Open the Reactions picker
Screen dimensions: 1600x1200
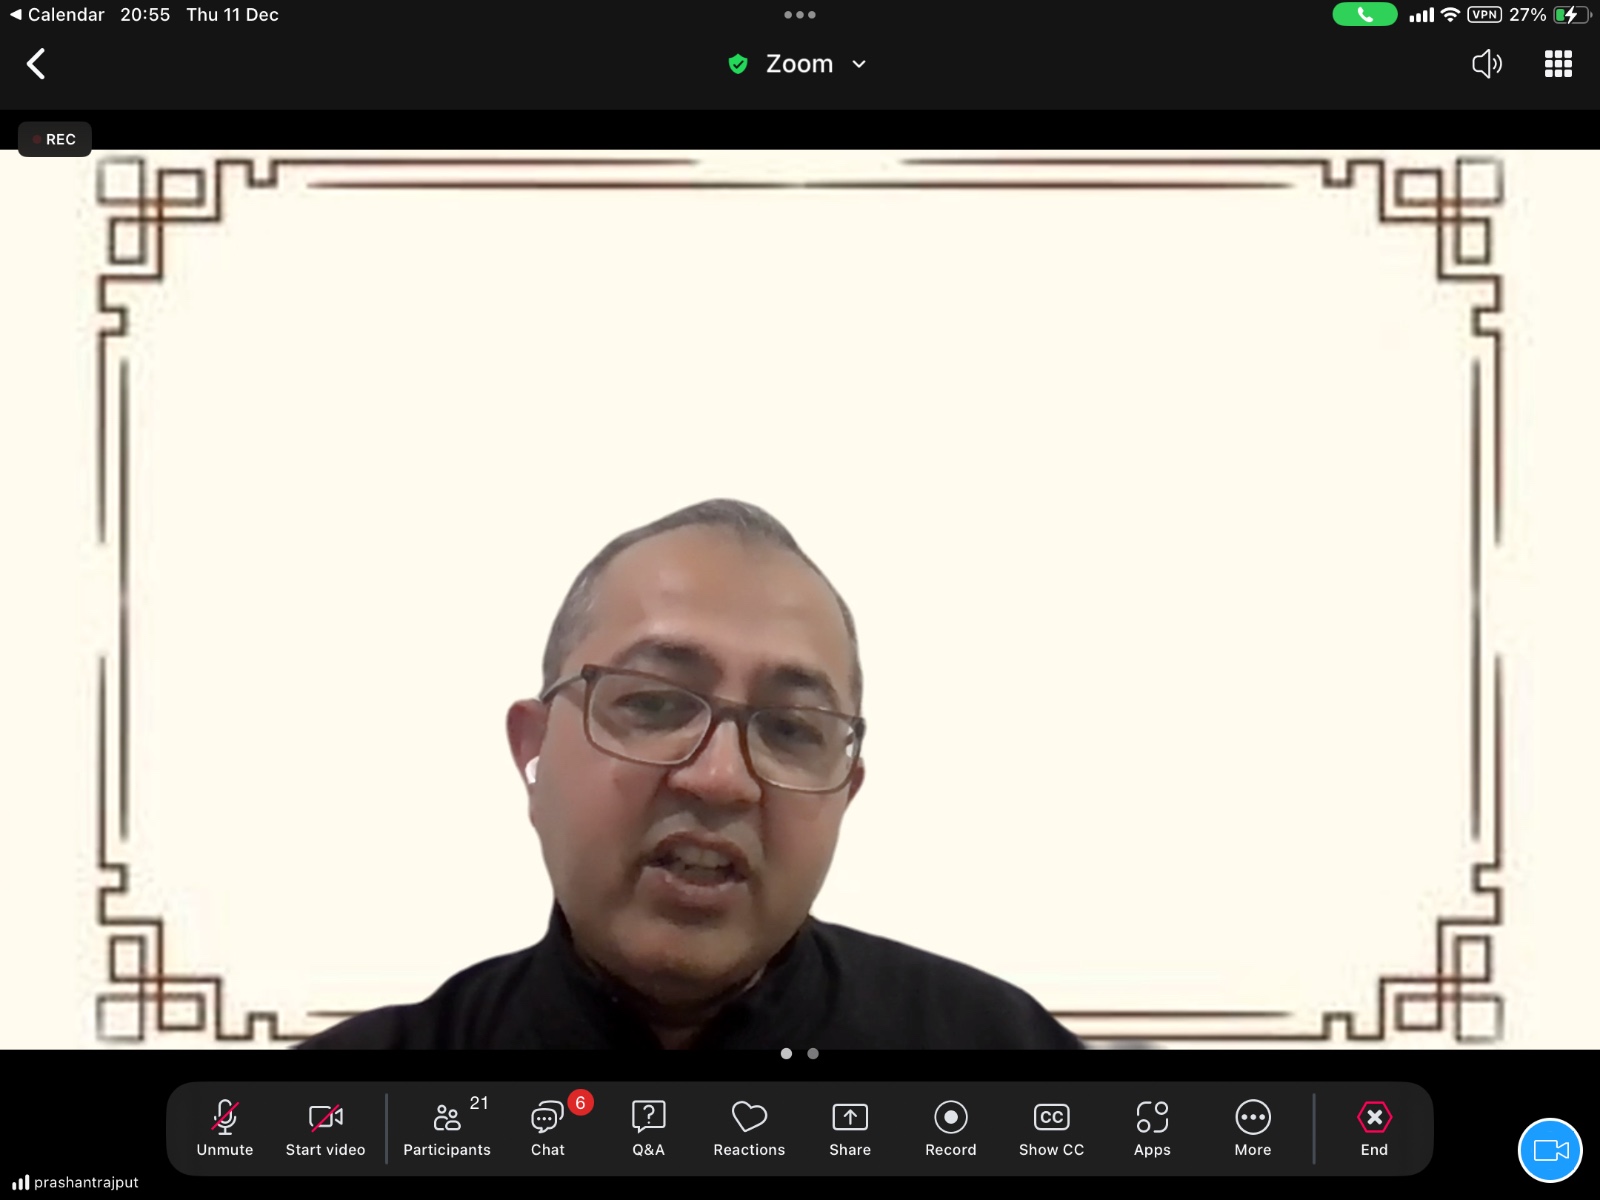pos(749,1127)
